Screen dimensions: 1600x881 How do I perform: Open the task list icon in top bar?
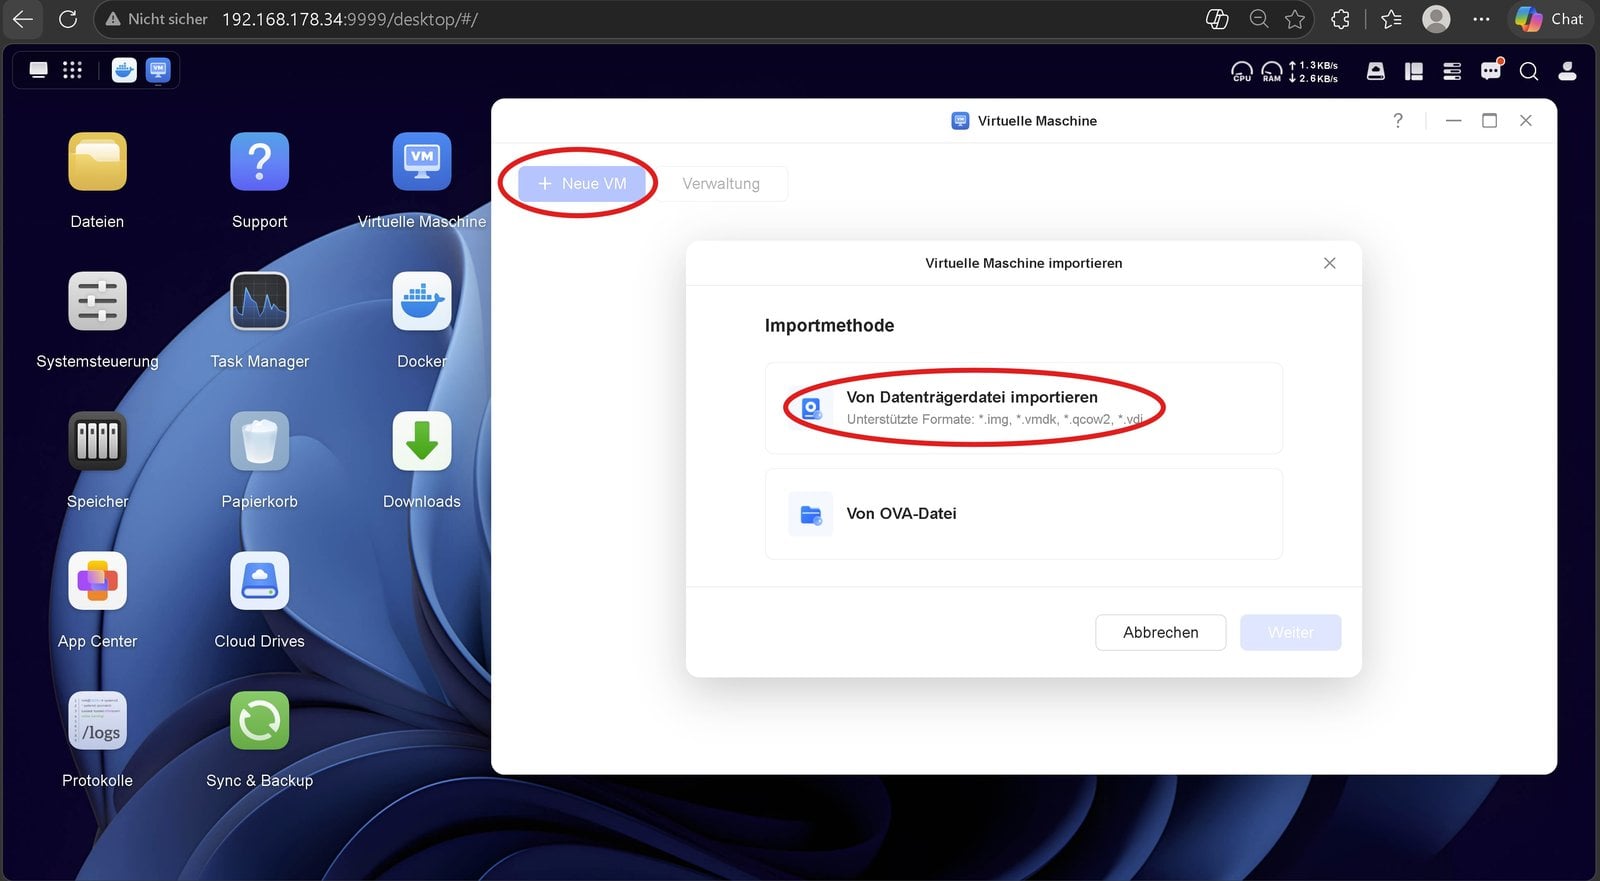(1452, 71)
